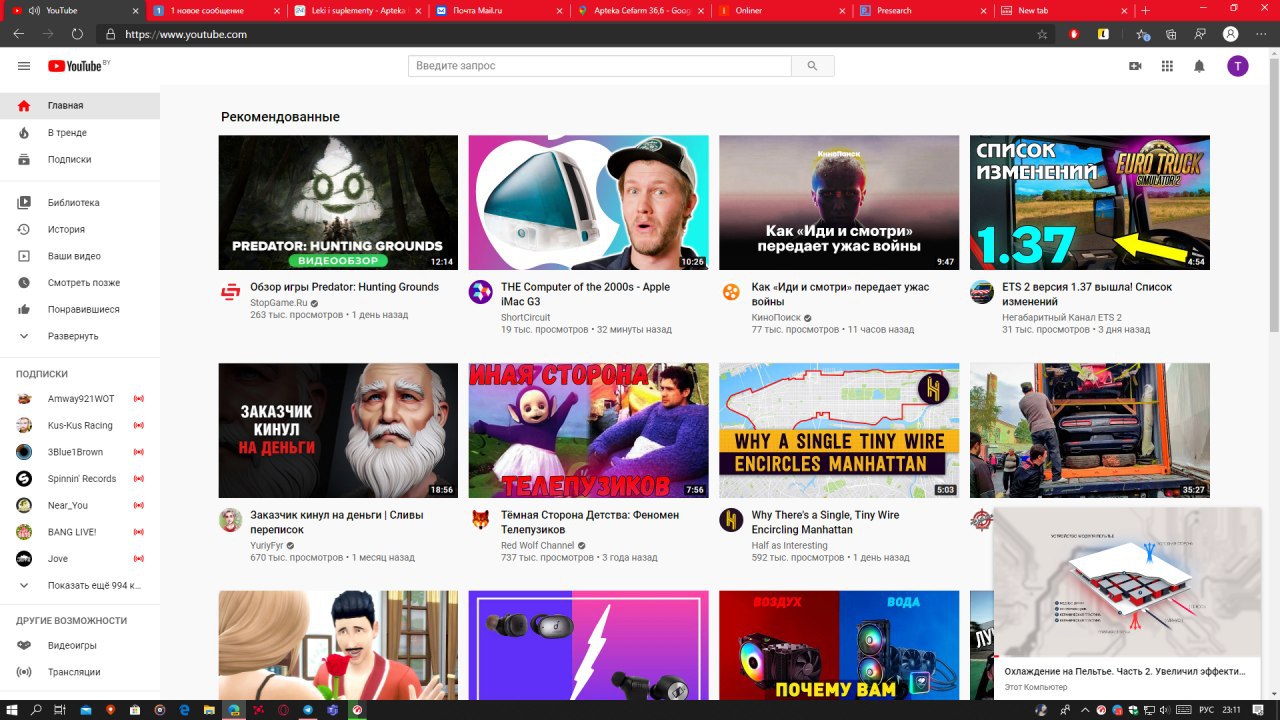Open the Jove subscription channel
1280x720 pixels.
[80, 559]
